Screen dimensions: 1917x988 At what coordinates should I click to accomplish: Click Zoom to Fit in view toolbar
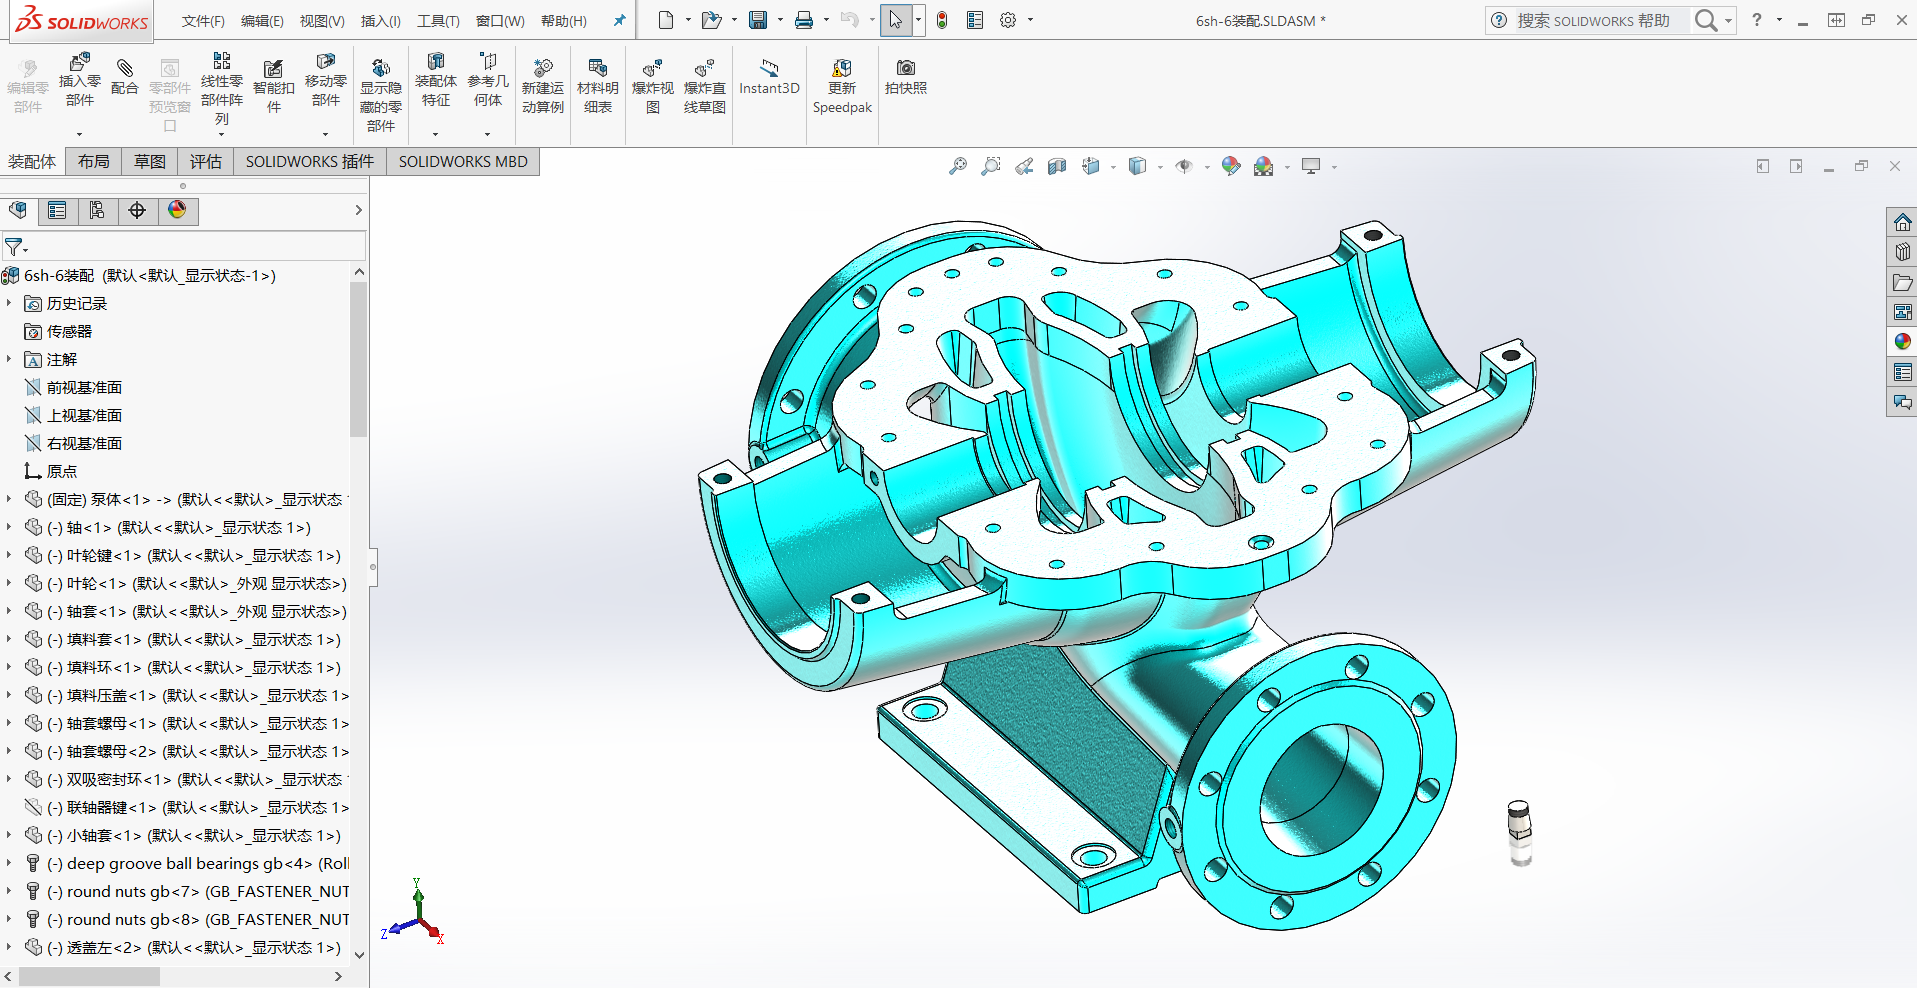click(x=958, y=166)
